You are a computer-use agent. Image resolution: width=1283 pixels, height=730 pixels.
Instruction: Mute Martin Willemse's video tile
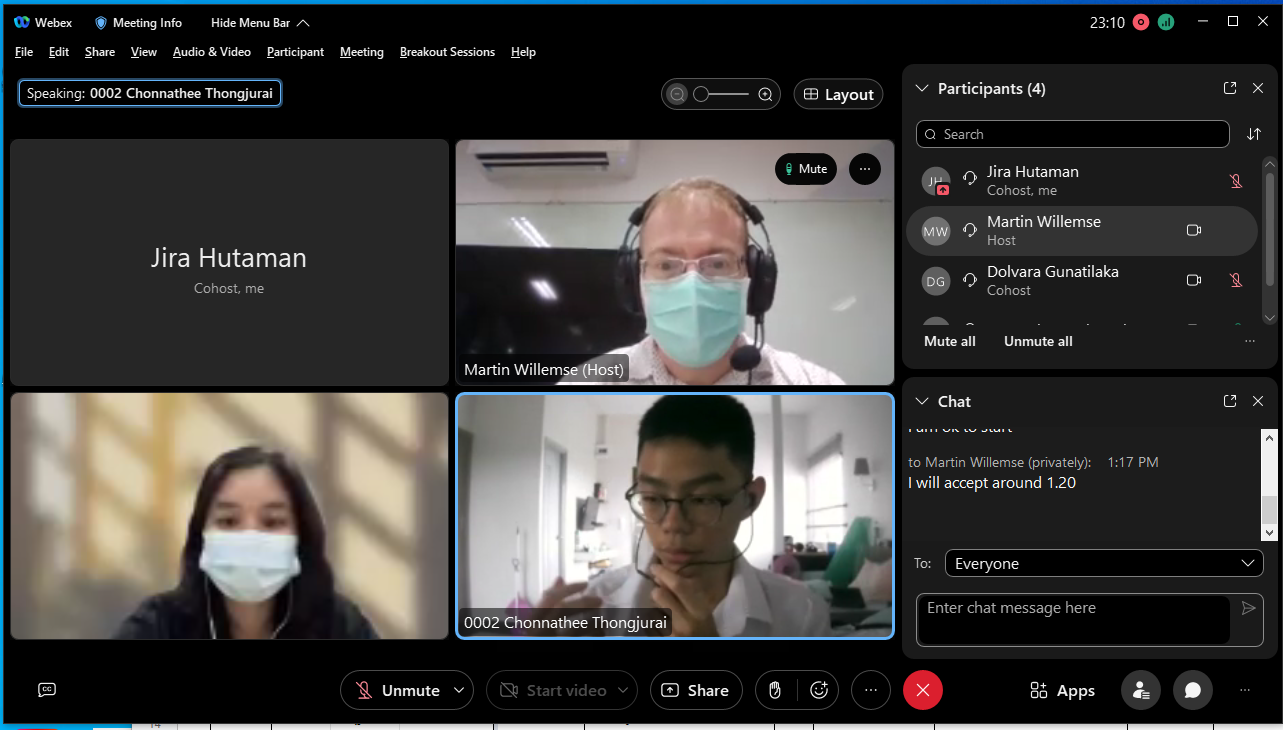805,169
